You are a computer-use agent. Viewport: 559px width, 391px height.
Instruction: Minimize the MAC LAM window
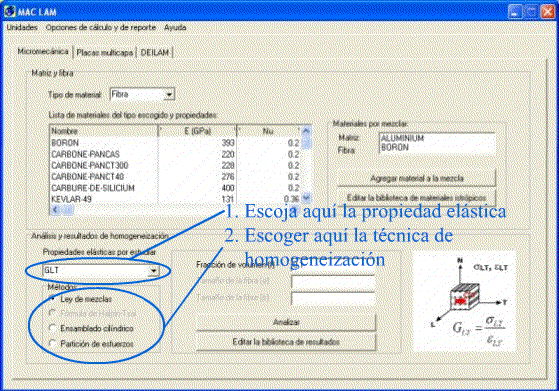point(515,11)
